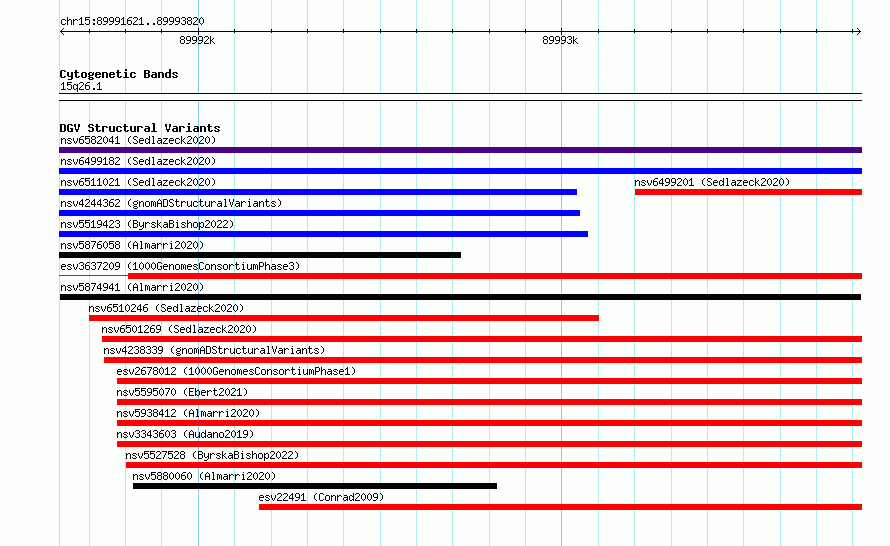Select the red nsv6501269 variant bar

[482, 339]
